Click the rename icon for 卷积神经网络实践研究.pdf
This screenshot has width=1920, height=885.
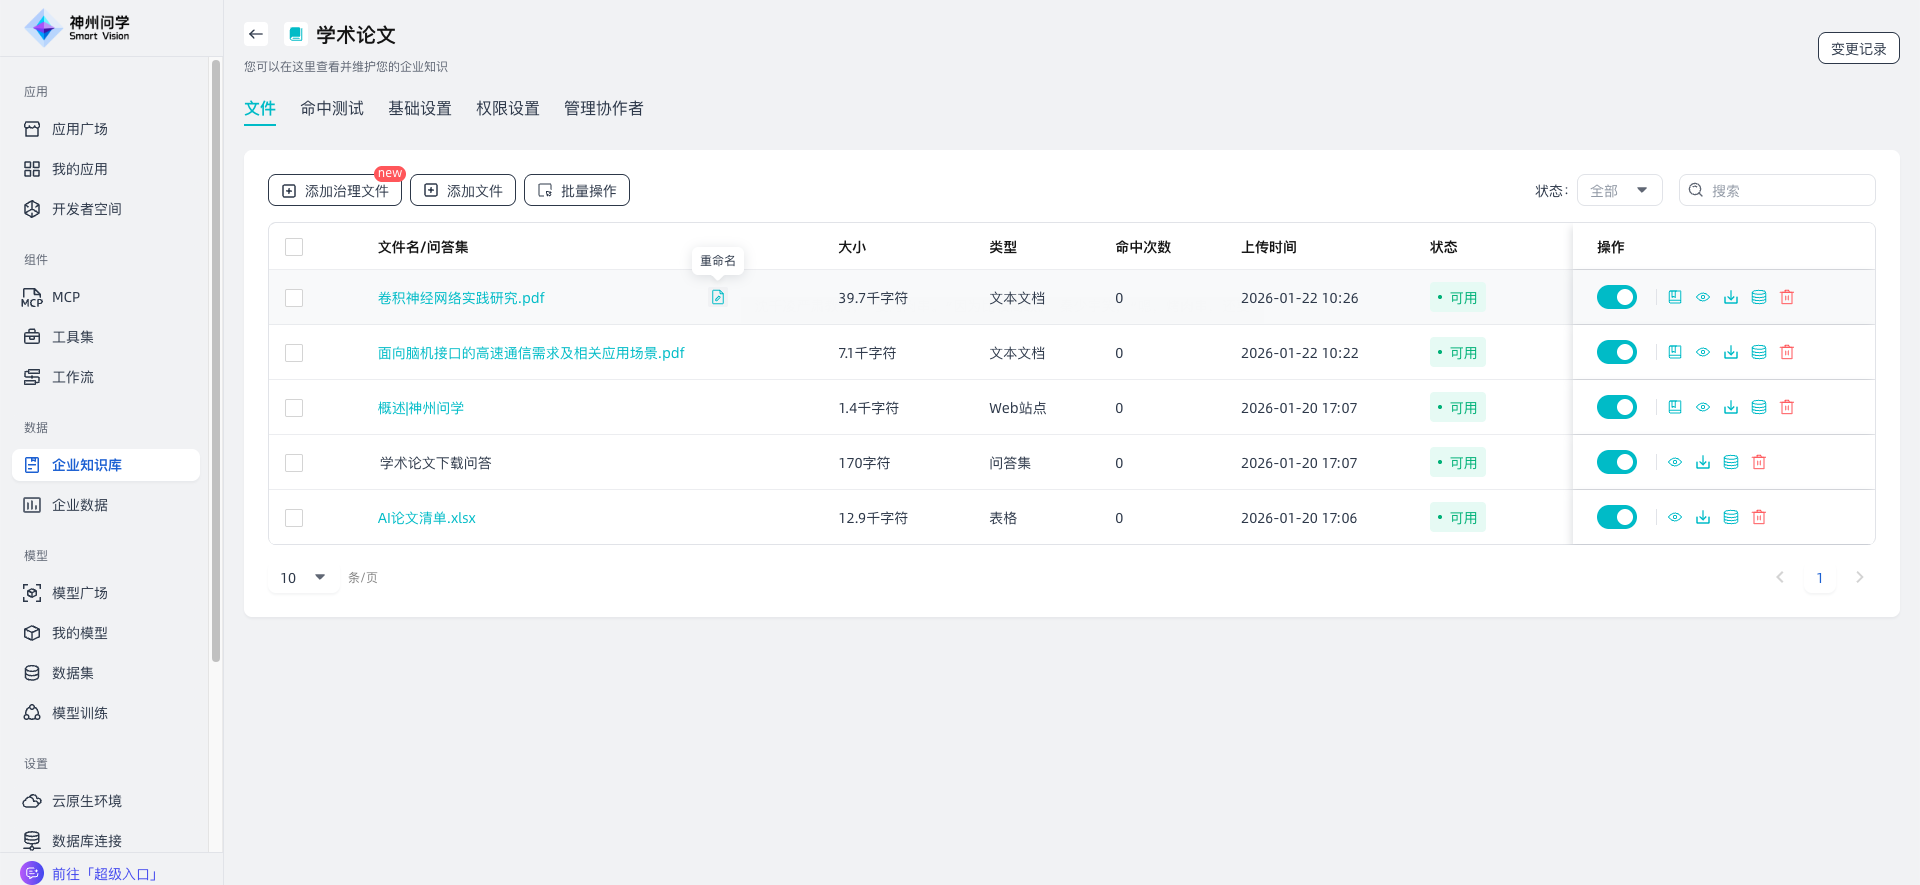[x=718, y=297]
